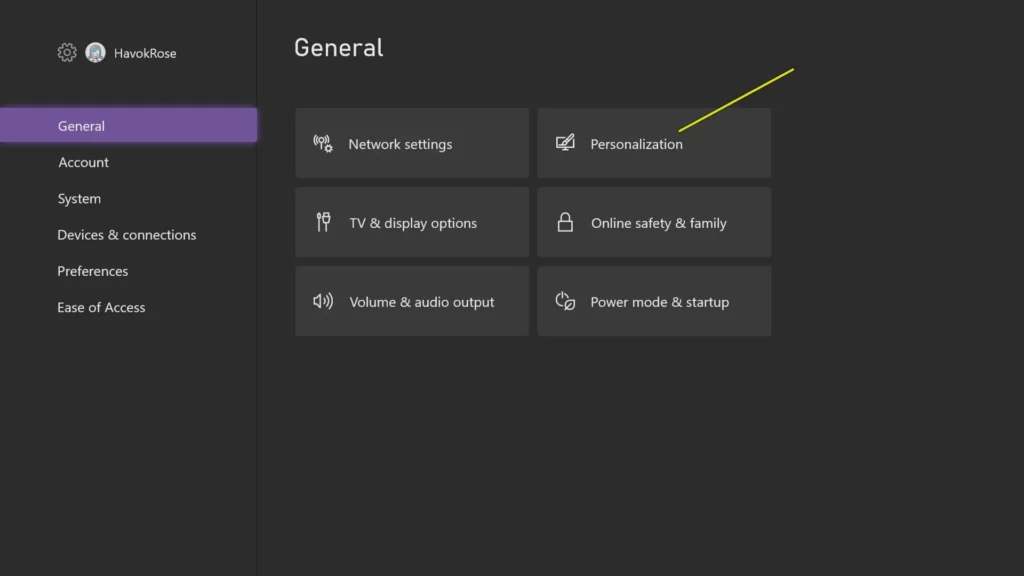Open Ease of Access category

(x=101, y=307)
